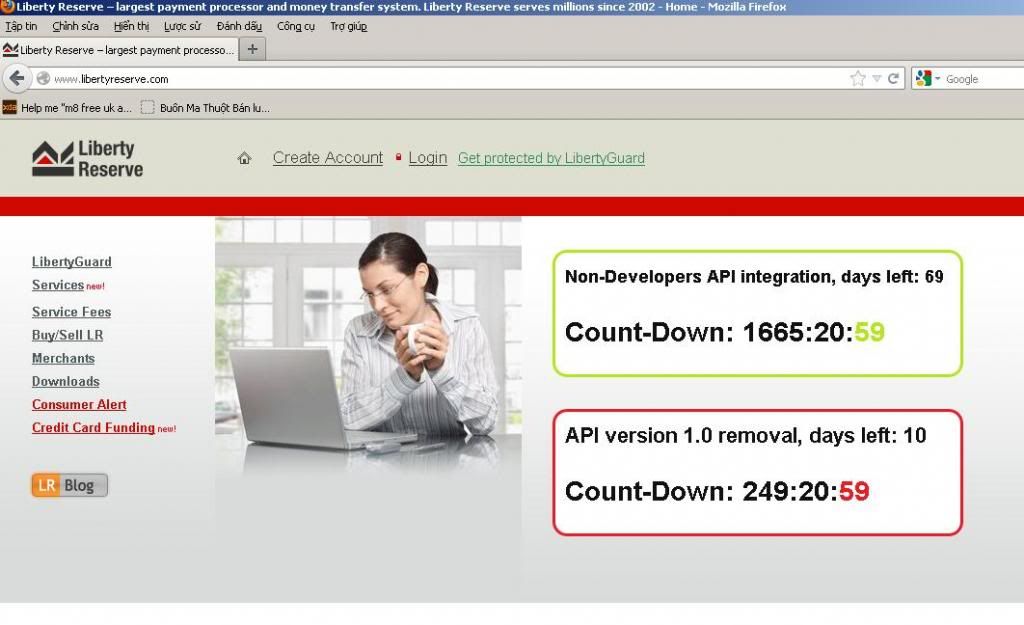
Task: Click the Login link
Action: (427, 158)
